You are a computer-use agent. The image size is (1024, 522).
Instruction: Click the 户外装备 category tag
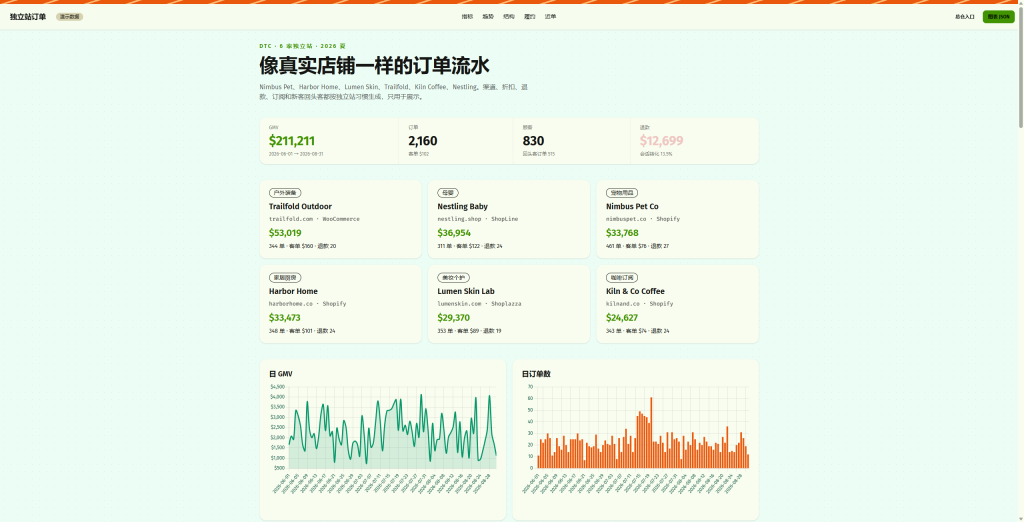point(285,193)
